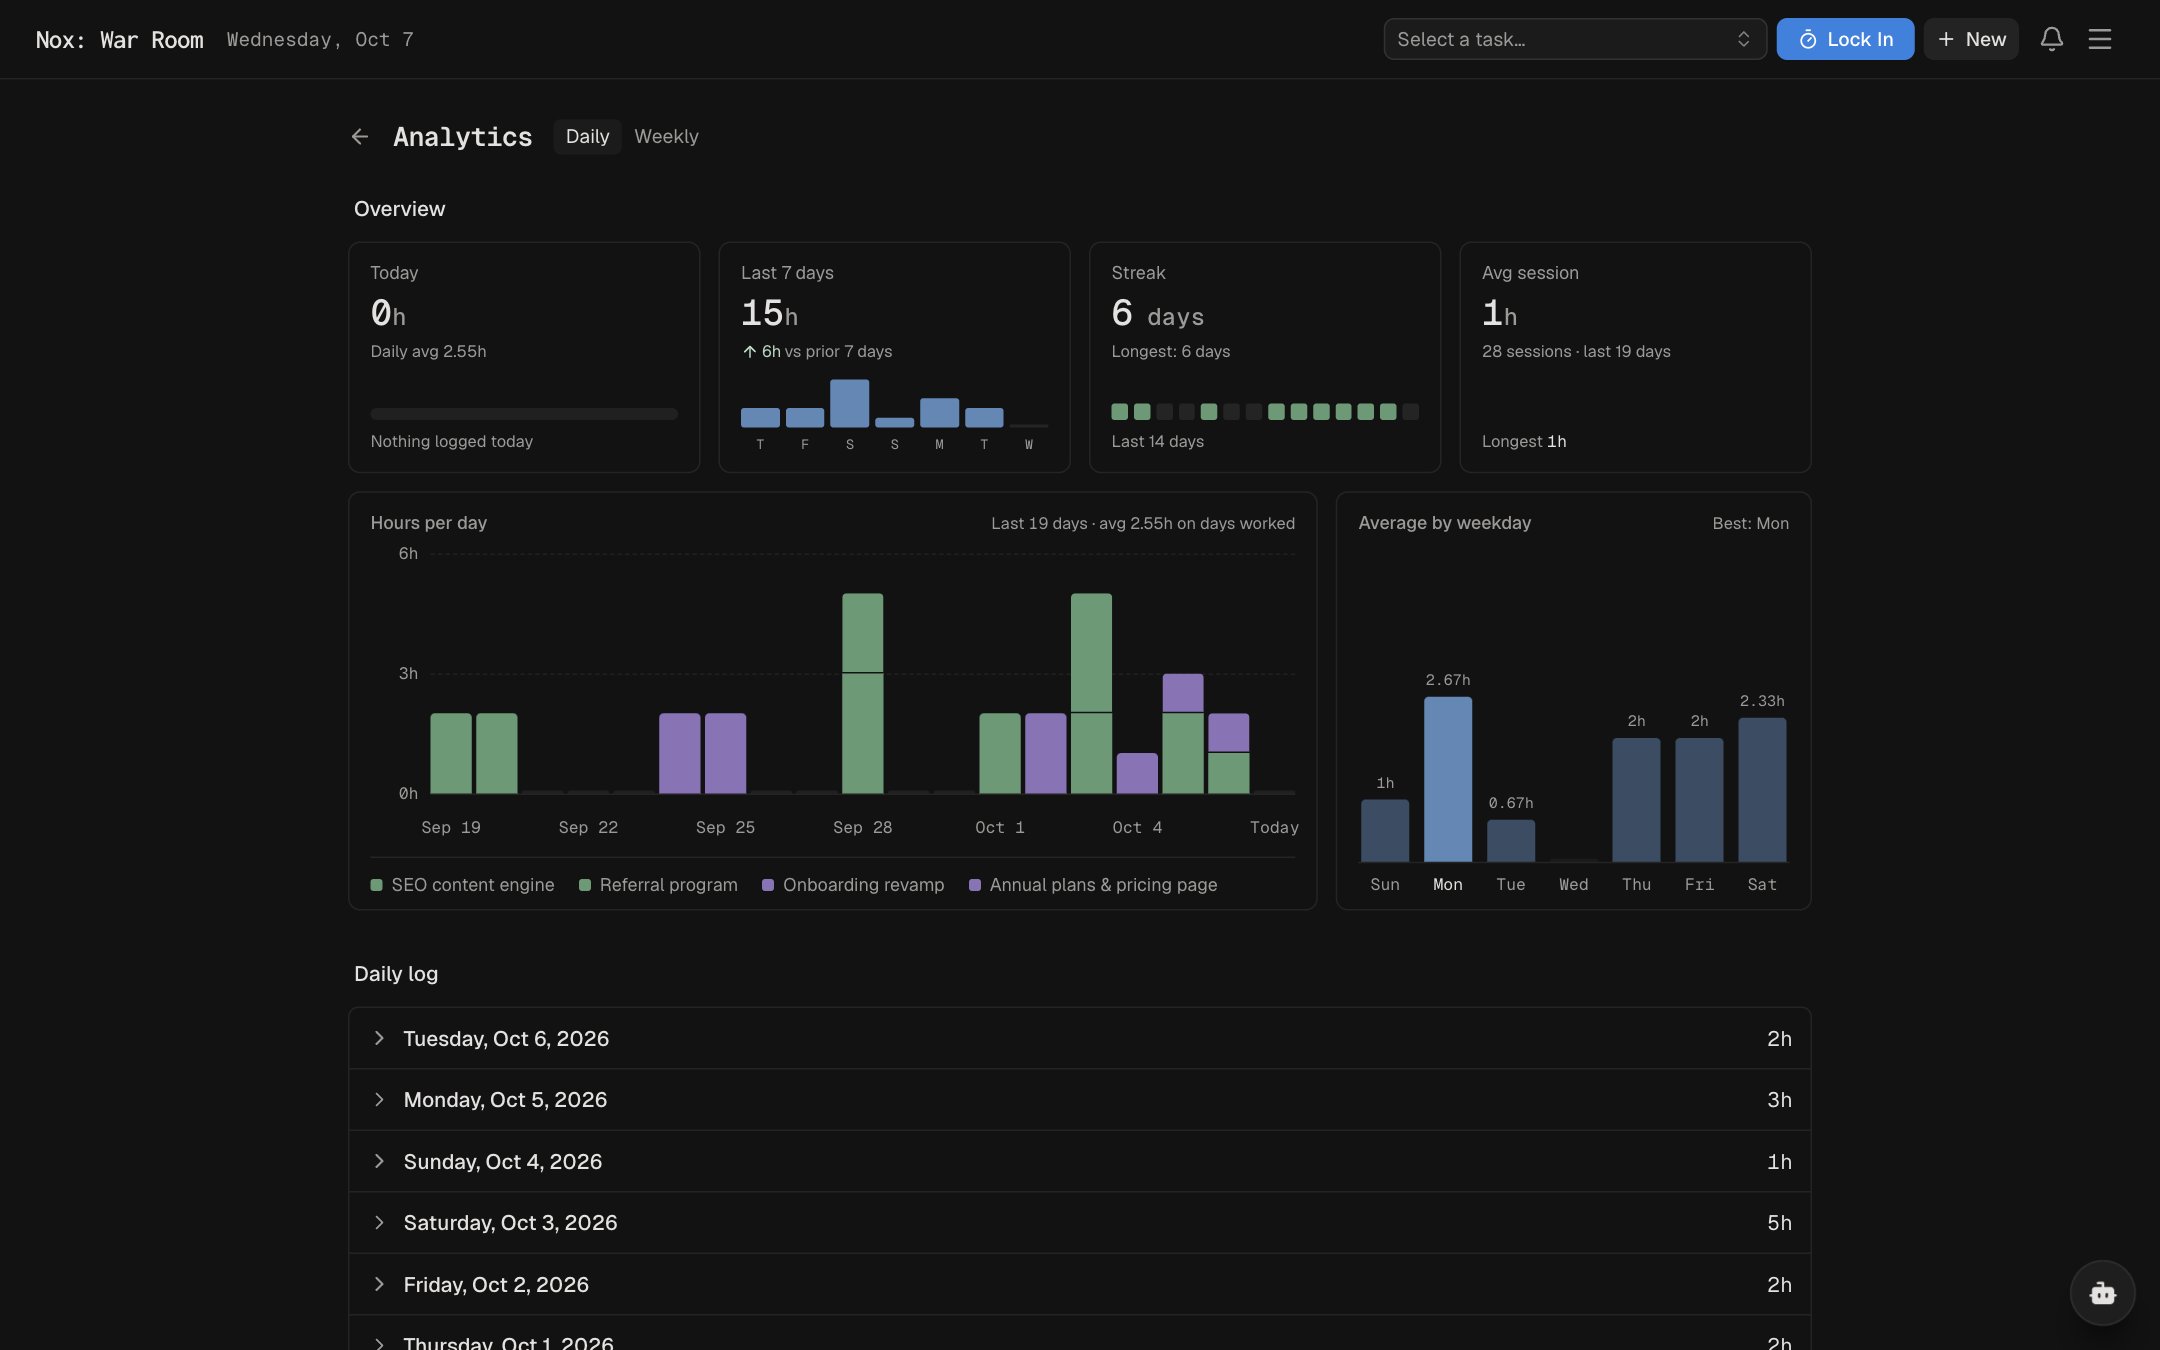Screen dimensions: 2160x1350
Task: Click the Lock In timer button
Action: (x=1845, y=39)
